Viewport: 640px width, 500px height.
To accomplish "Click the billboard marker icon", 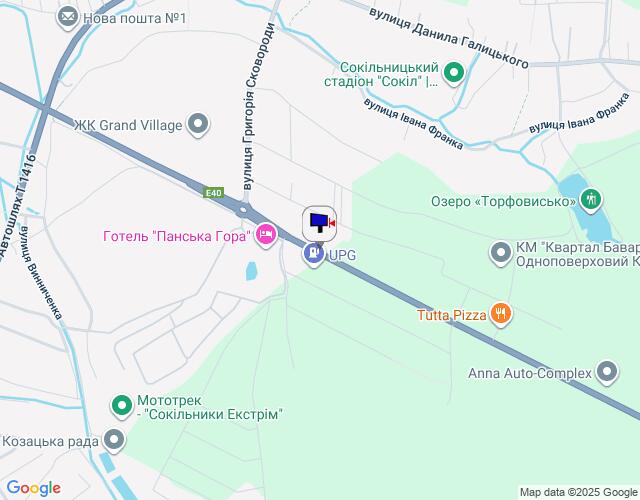I will 320,223.
